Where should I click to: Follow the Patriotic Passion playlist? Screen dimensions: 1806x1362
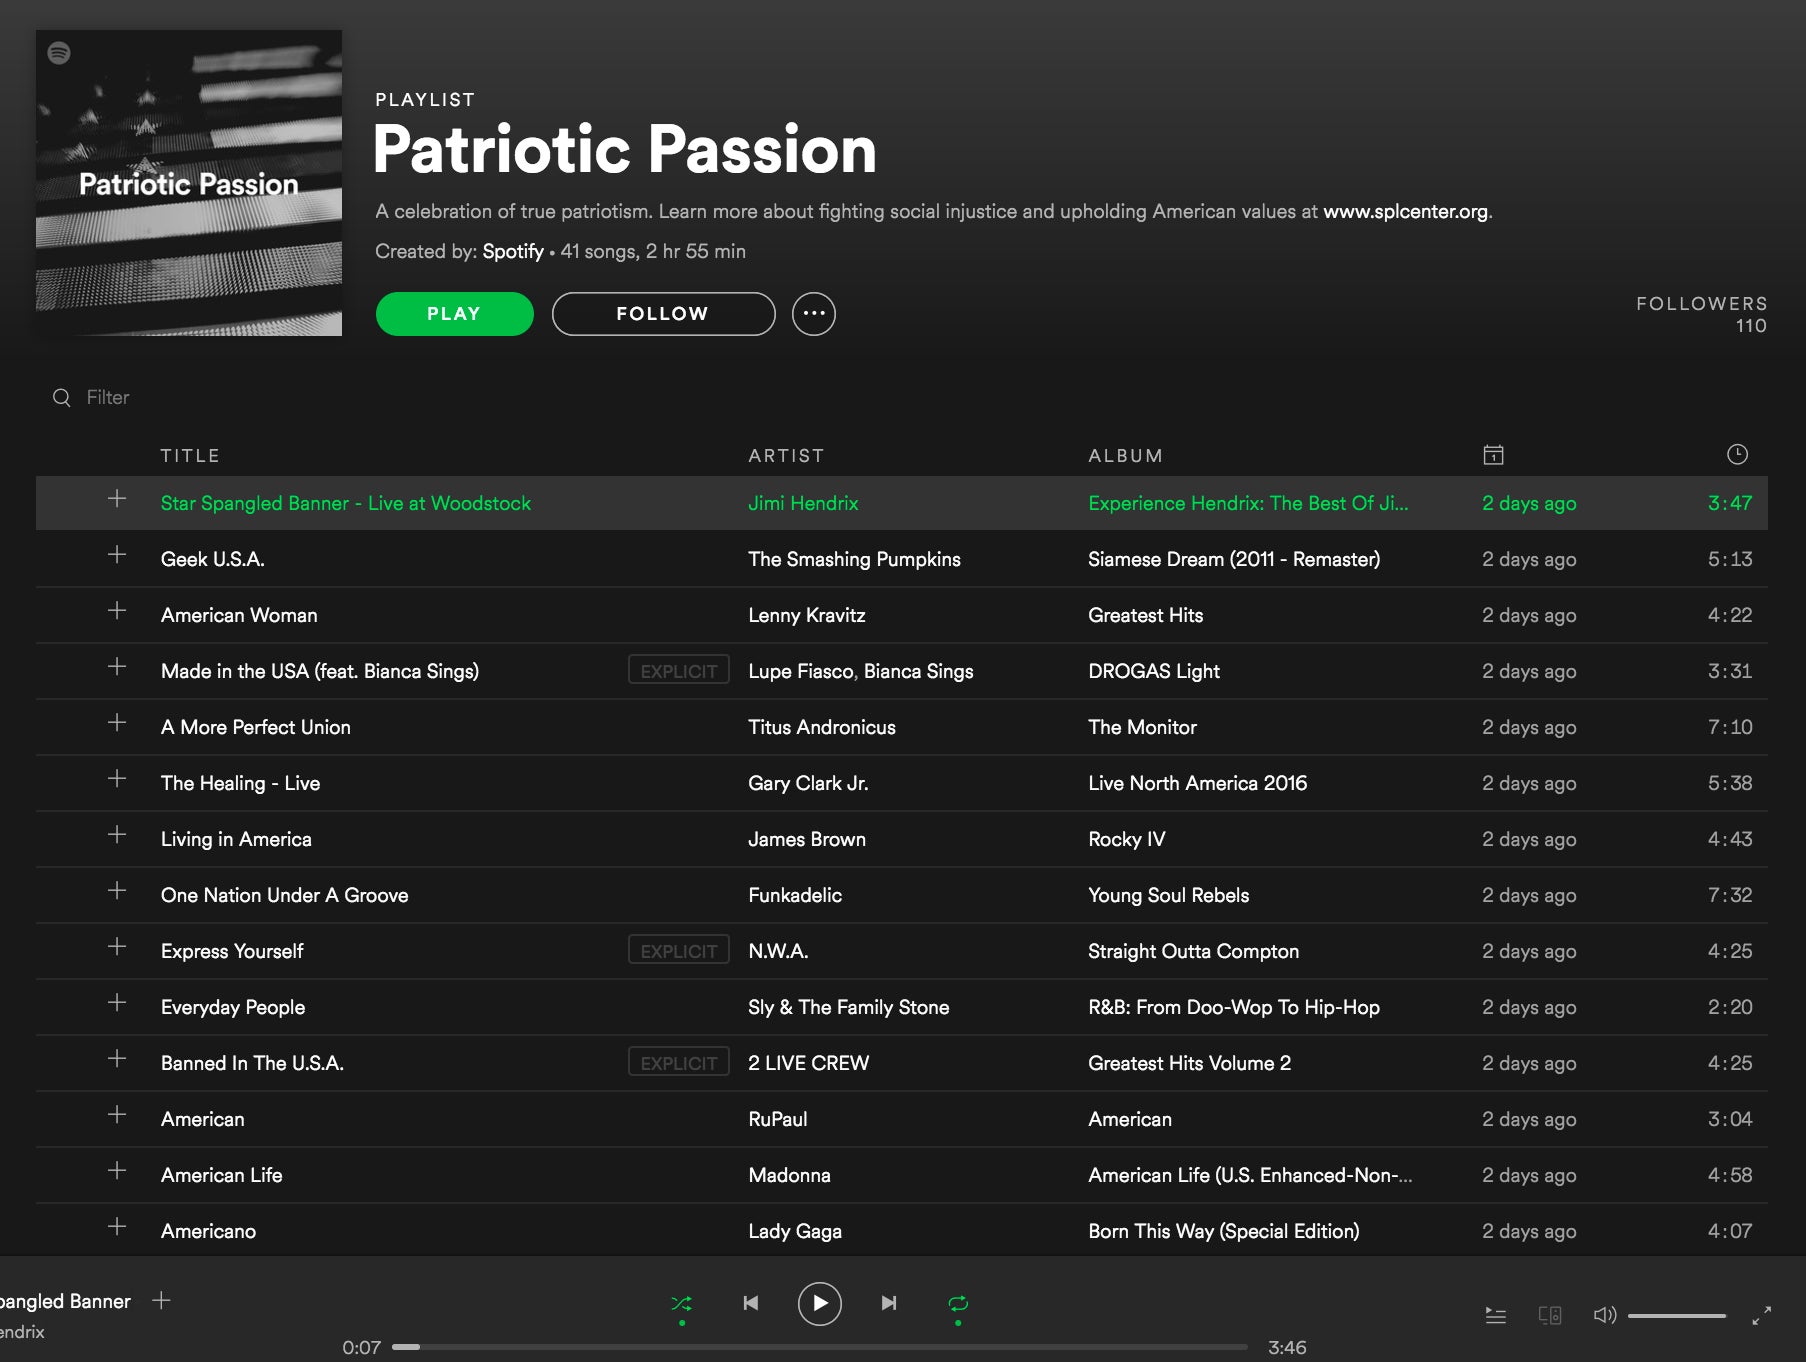point(664,314)
